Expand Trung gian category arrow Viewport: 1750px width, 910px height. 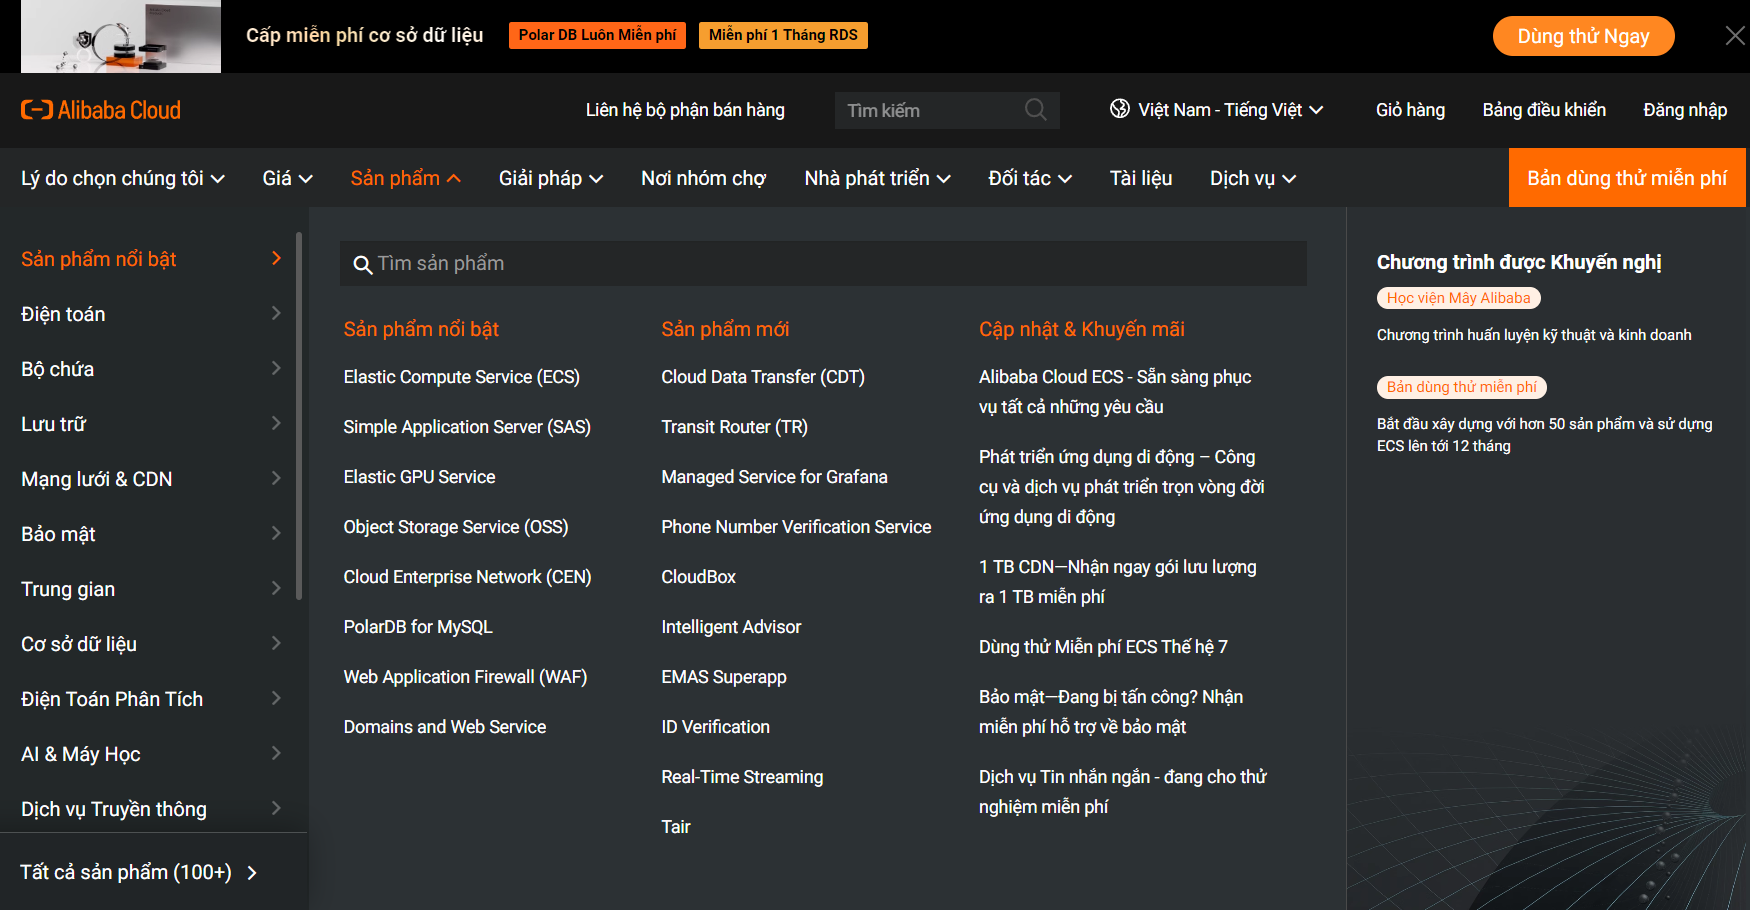pyautogui.click(x=276, y=589)
